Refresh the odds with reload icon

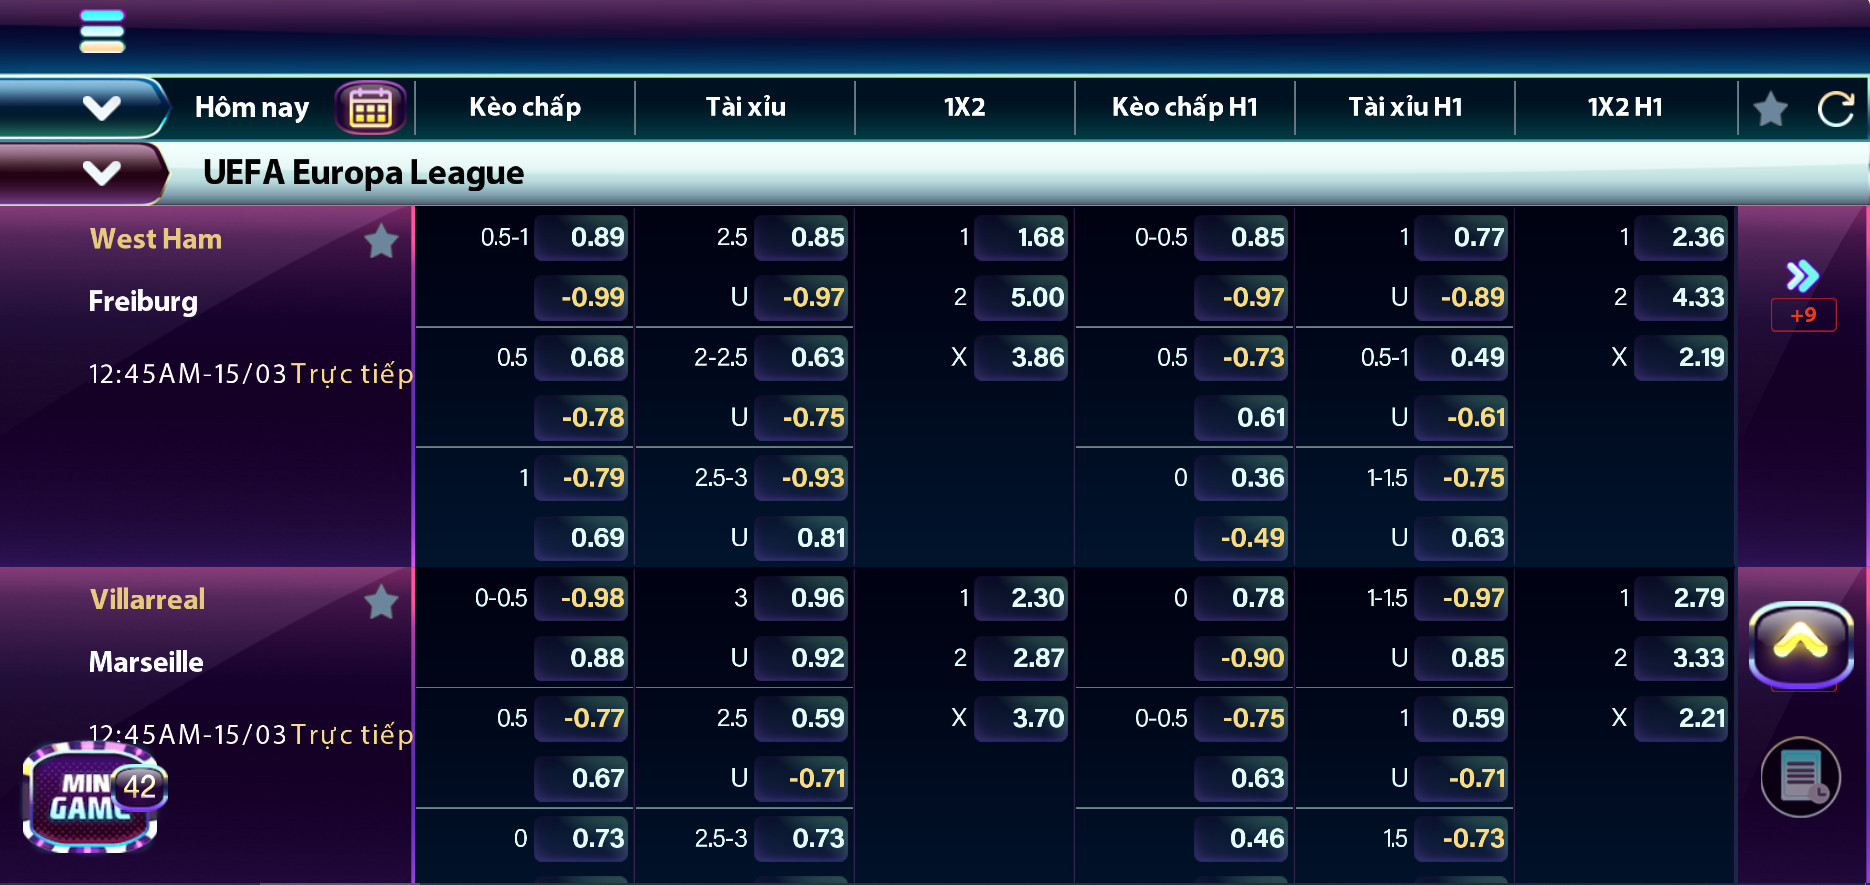point(1835,108)
